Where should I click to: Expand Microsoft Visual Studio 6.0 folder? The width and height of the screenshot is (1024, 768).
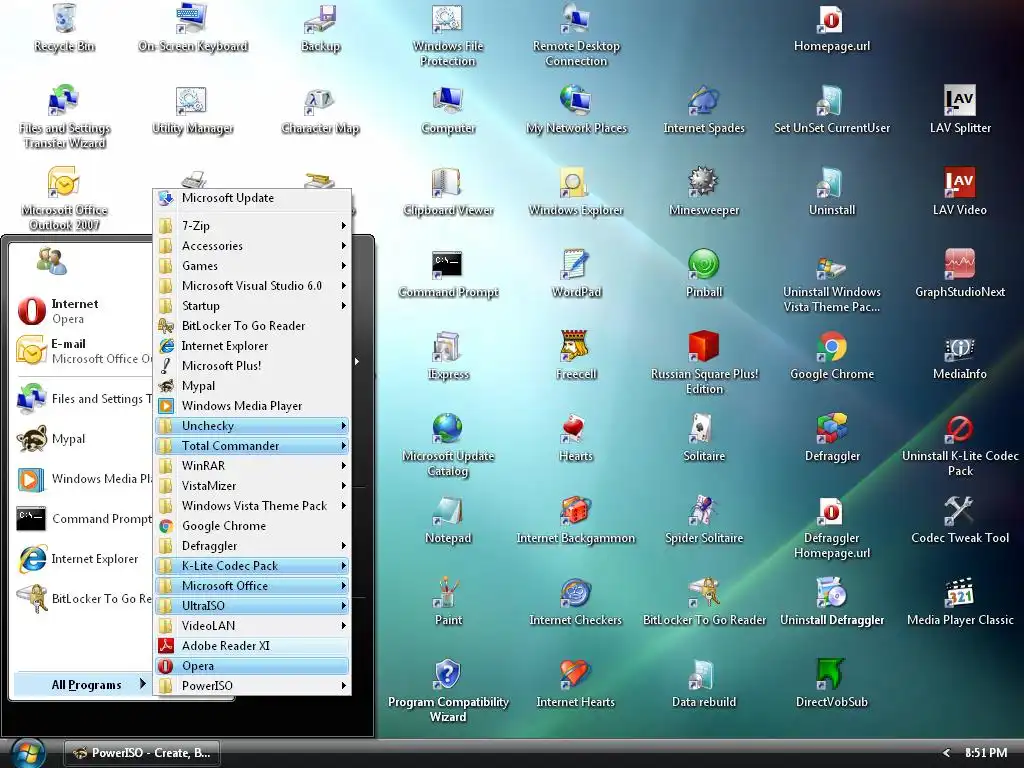(x=252, y=285)
